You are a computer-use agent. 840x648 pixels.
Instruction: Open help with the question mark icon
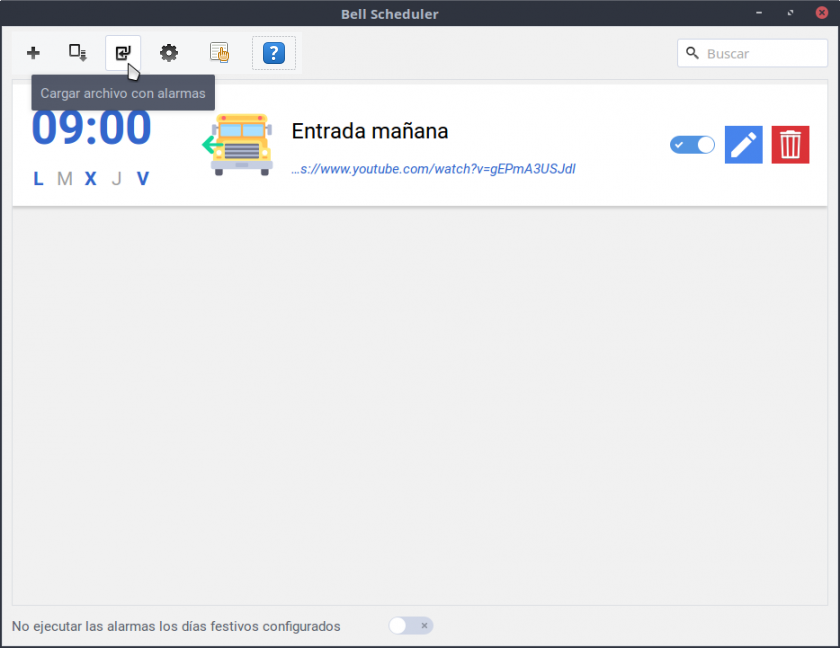(x=273, y=53)
